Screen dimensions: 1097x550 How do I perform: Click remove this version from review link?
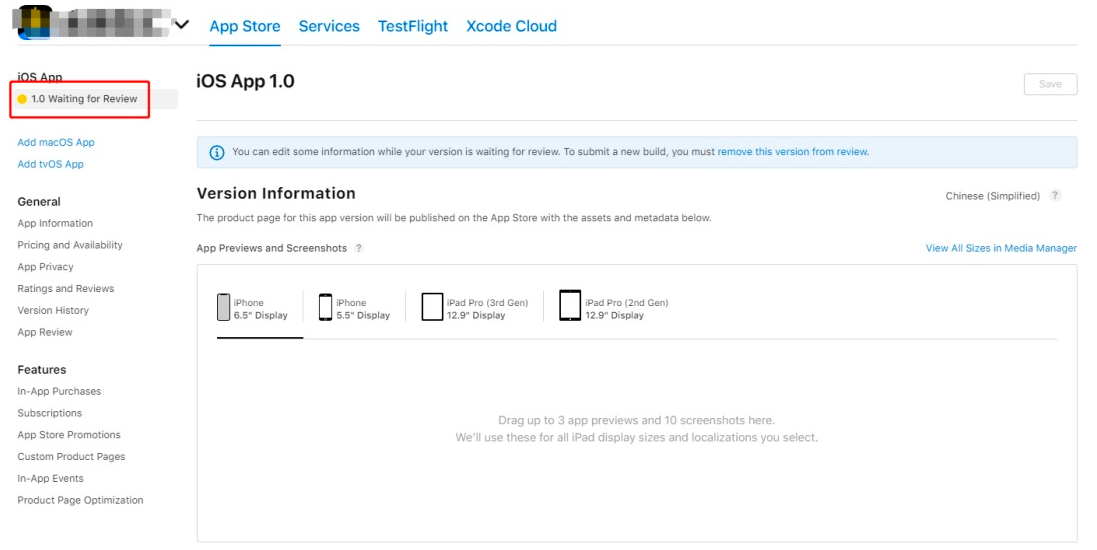pyautogui.click(x=793, y=152)
